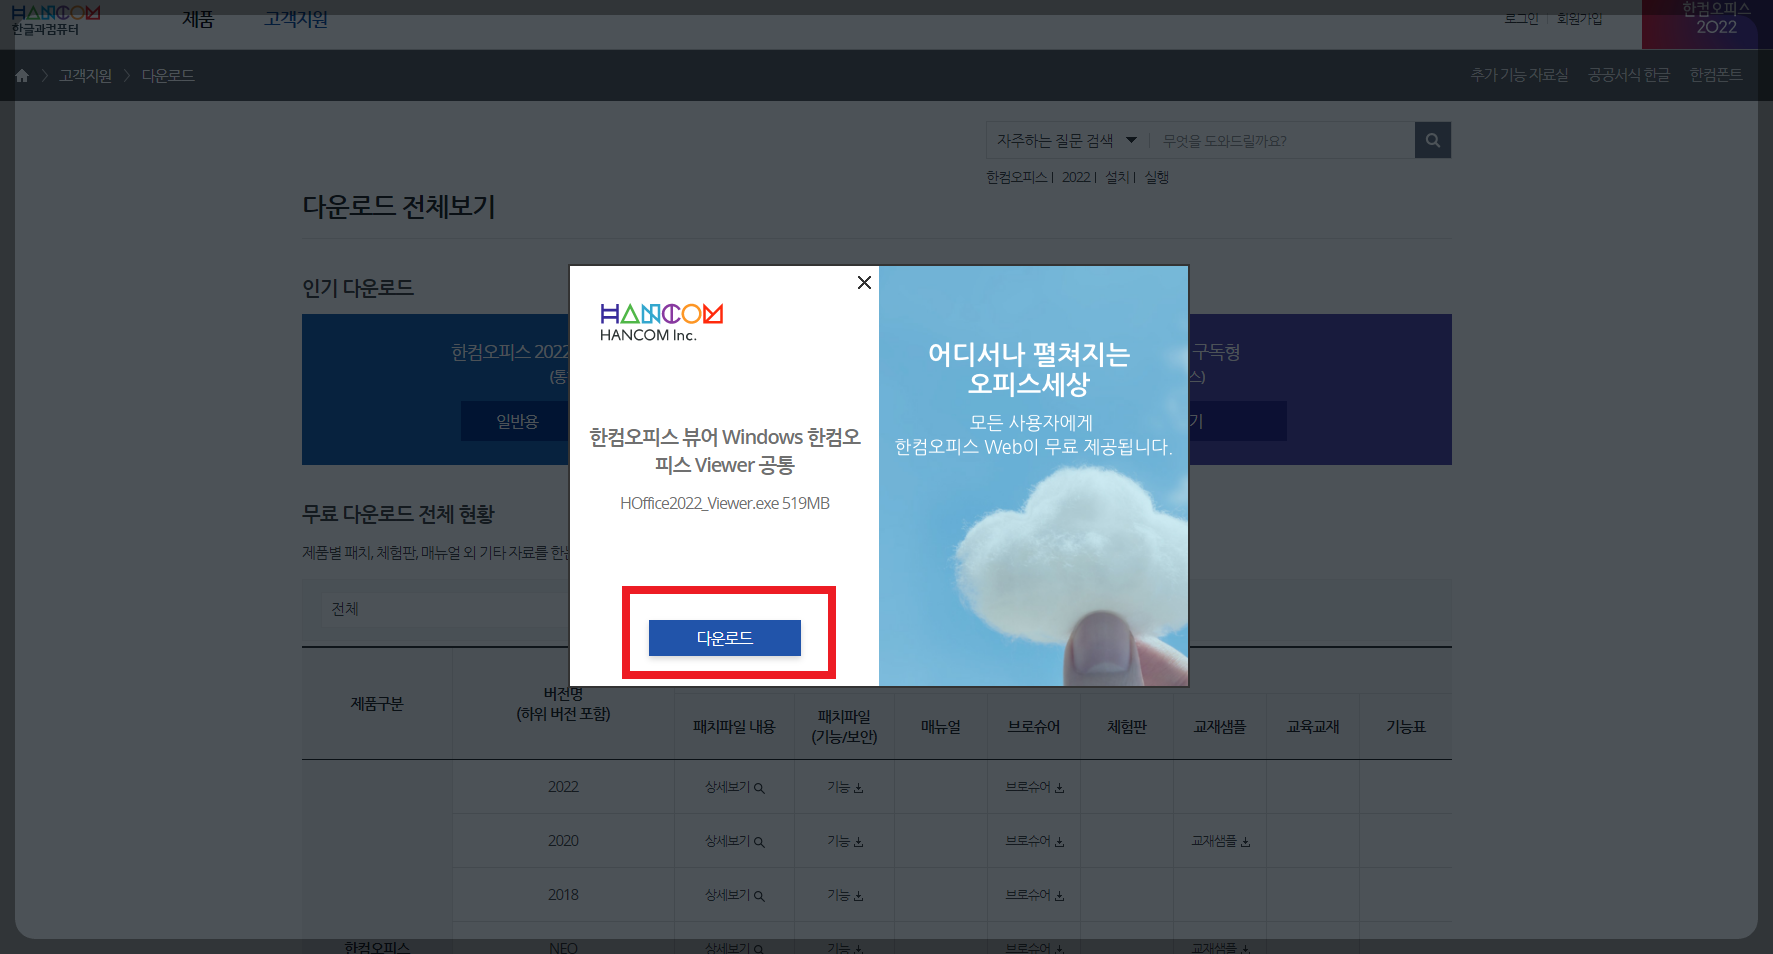The image size is (1773, 954).
Task: Go to 다운로드 in breadcrumb
Action: coord(168,75)
